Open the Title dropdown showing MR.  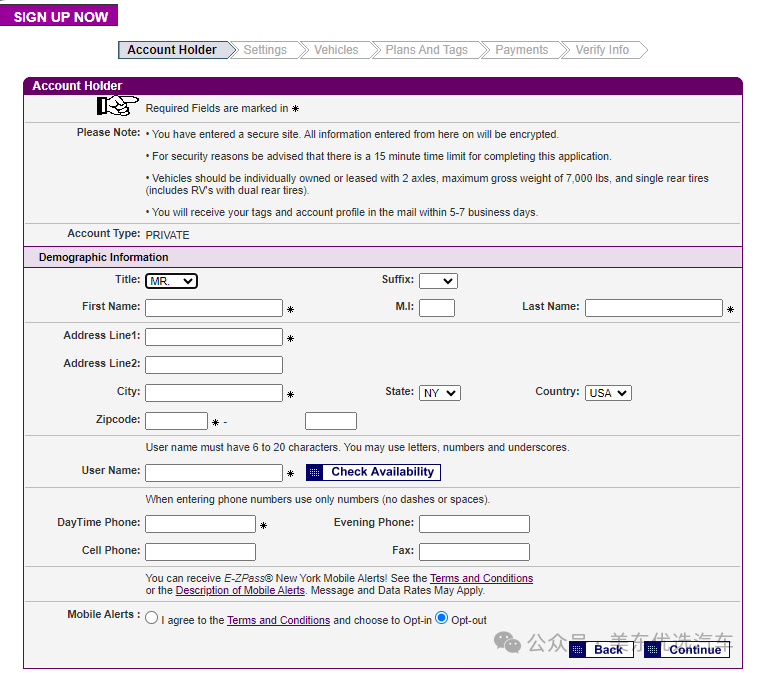click(x=171, y=281)
